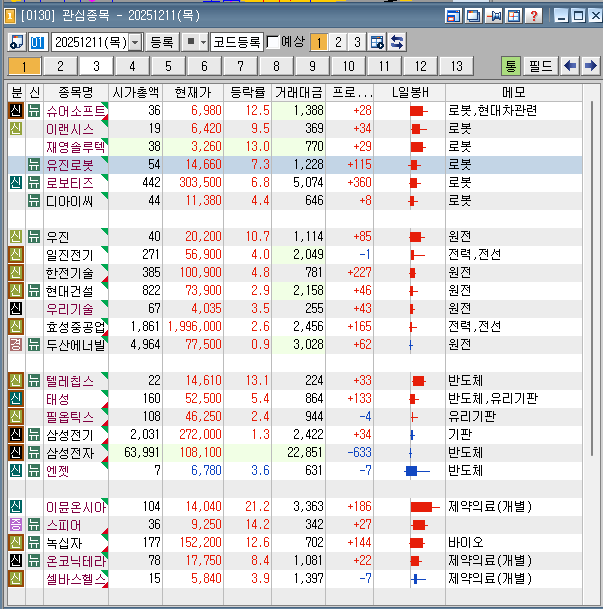This screenshot has width=603, height=609.
Task: Sort by 등락률 column header
Action: 248,92
